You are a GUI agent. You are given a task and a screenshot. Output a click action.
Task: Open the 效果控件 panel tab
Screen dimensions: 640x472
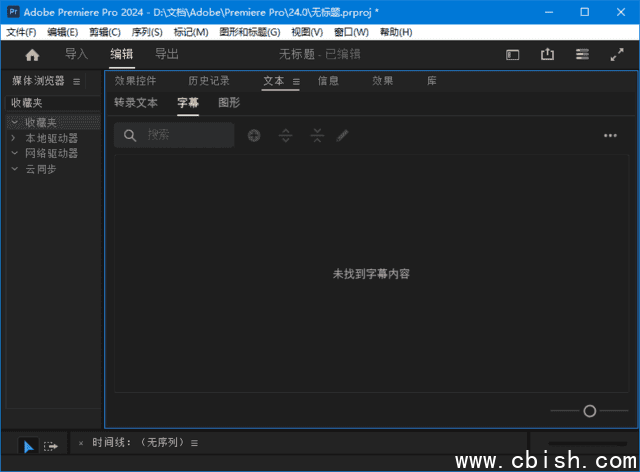(x=135, y=81)
